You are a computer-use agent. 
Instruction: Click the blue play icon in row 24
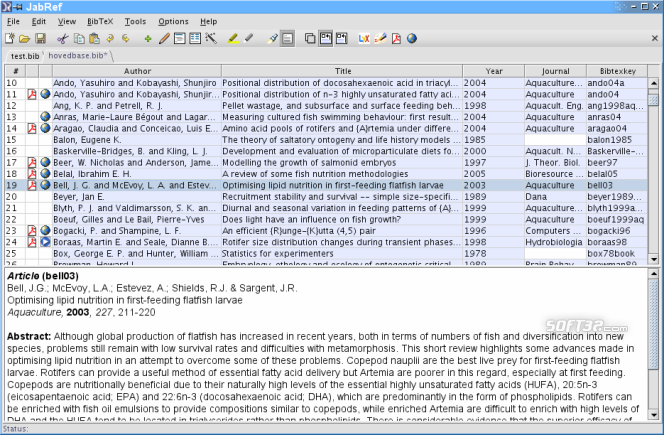pyautogui.click(x=45, y=242)
